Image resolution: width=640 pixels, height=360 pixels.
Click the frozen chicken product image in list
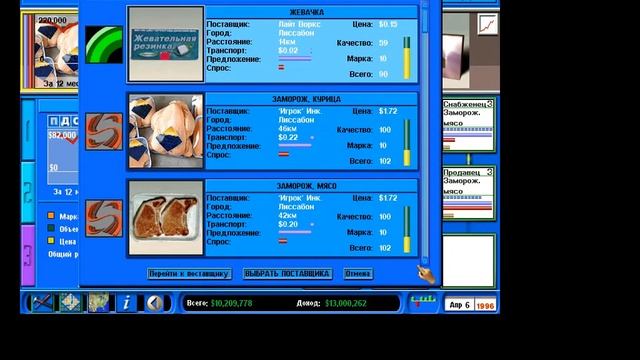[x=166, y=131]
